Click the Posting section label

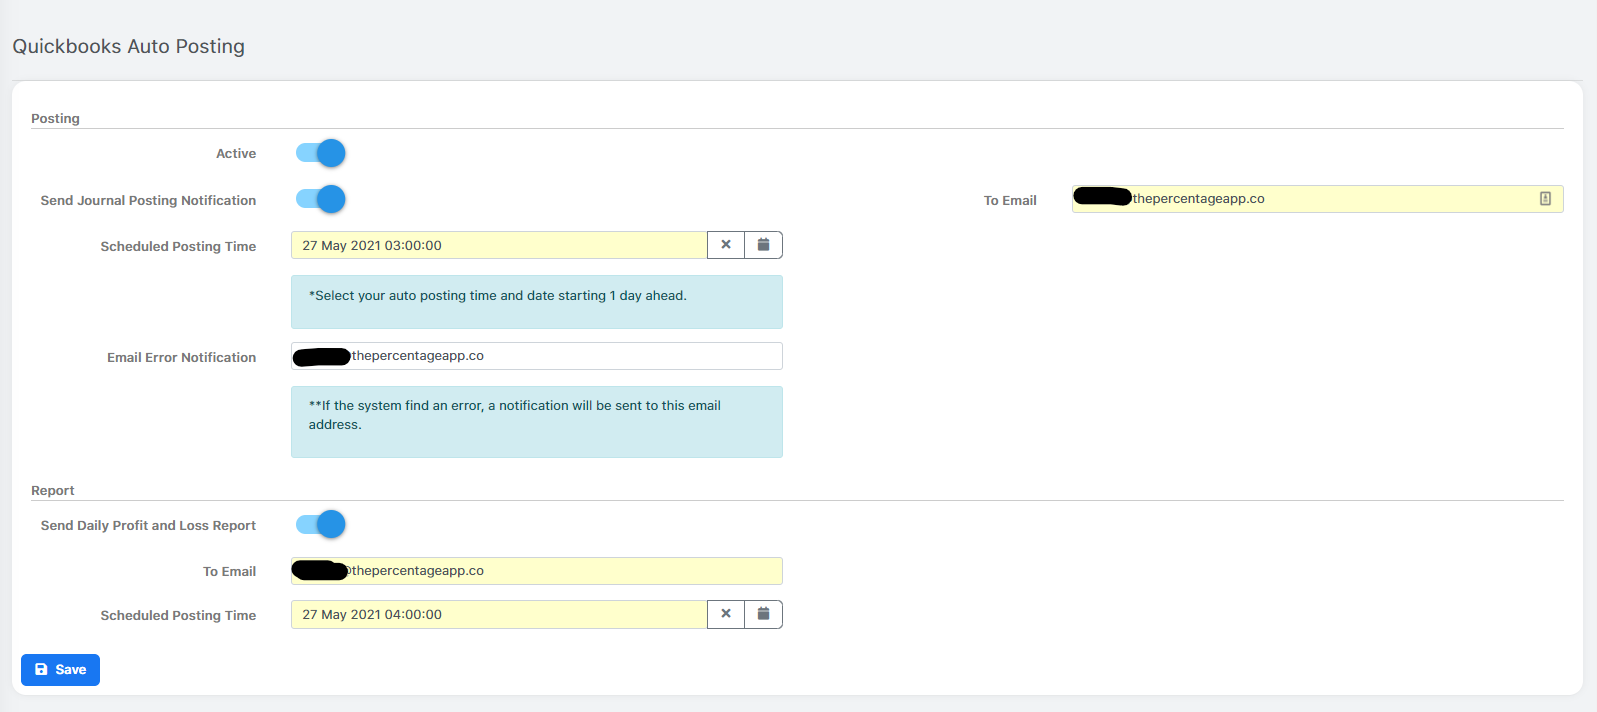[55, 118]
